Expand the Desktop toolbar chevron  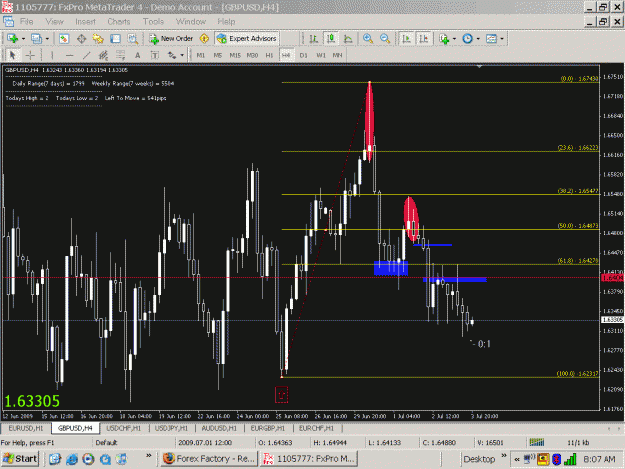504,455
